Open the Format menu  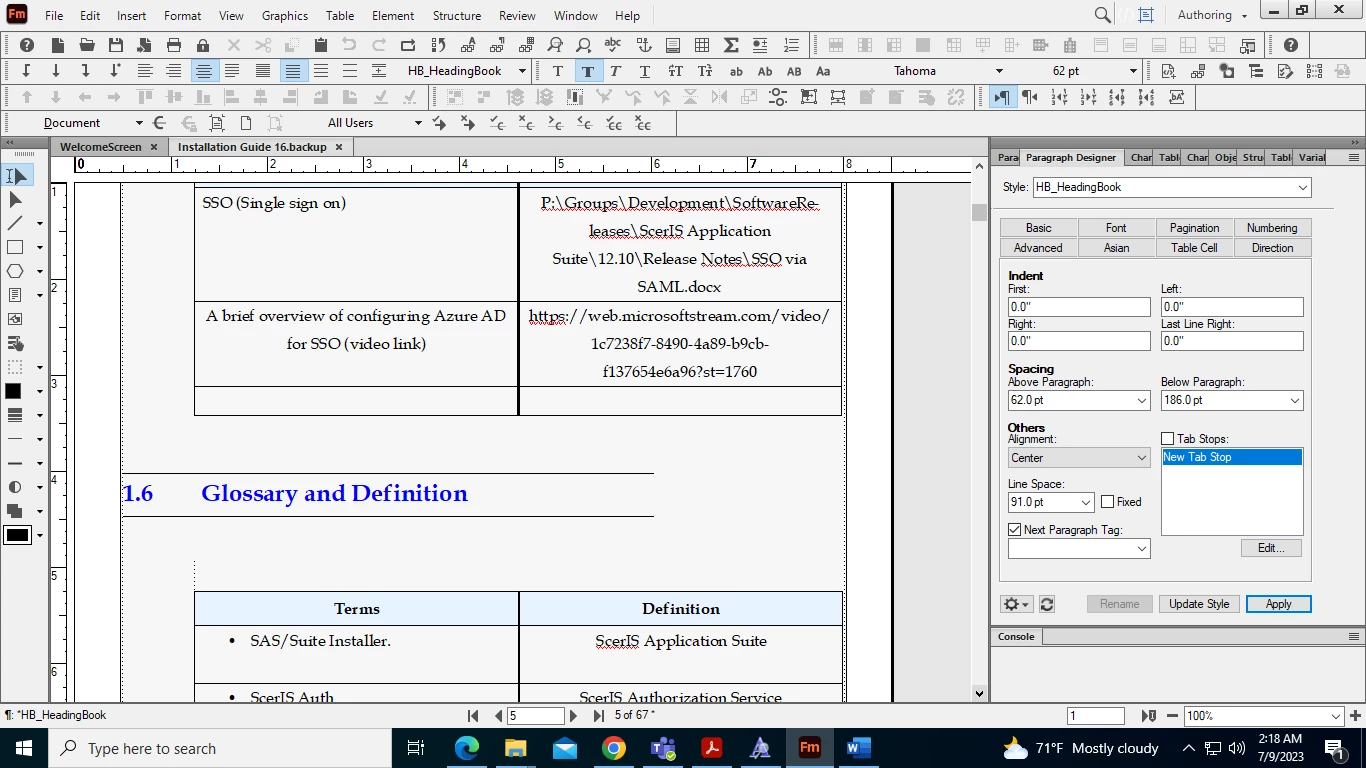click(x=182, y=15)
